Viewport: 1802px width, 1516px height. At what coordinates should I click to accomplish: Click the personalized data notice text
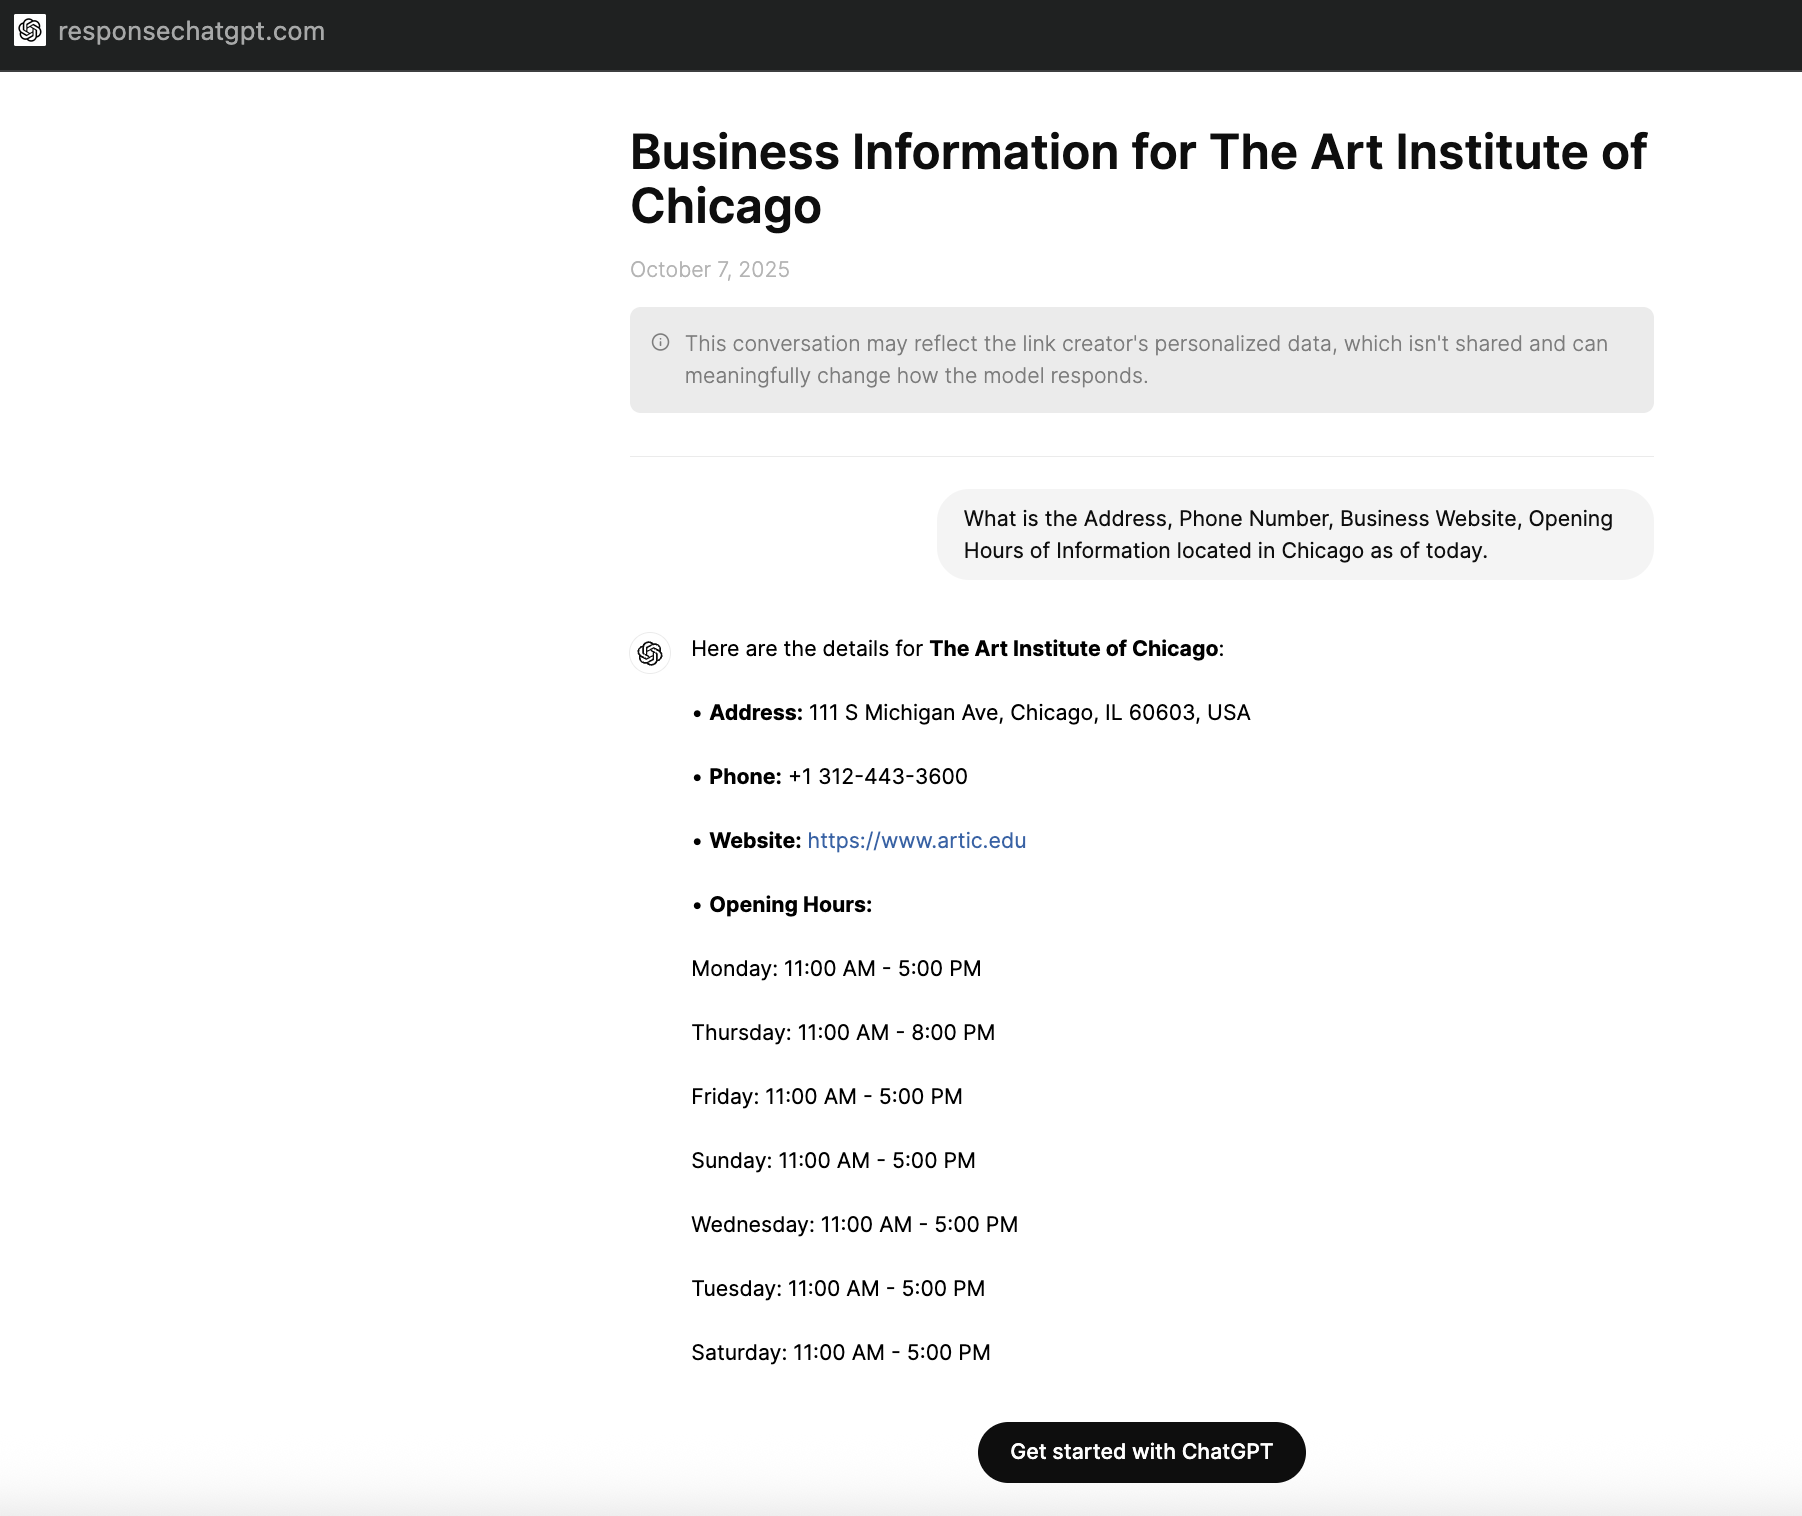pyautogui.click(x=1145, y=360)
